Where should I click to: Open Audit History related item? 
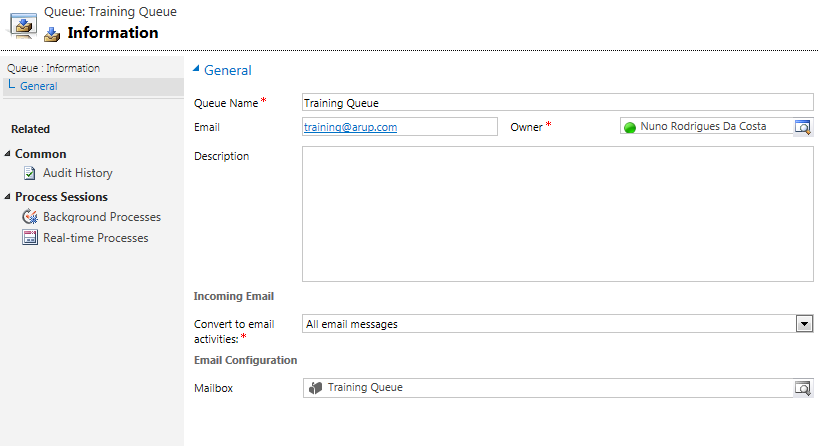[x=78, y=173]
